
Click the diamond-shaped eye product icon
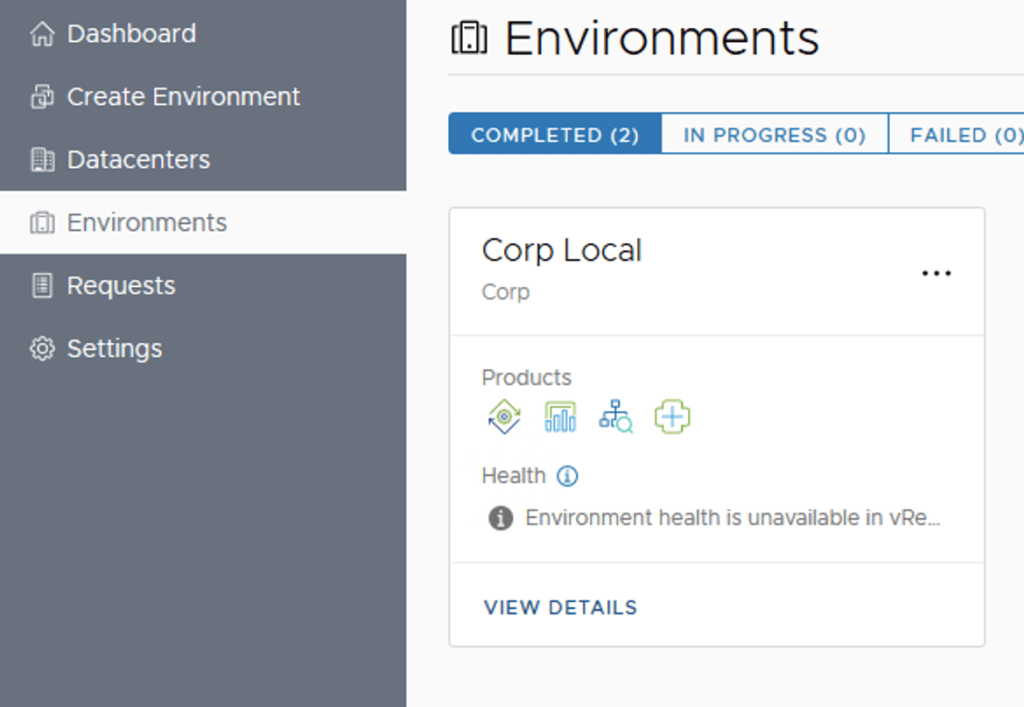point(504,417)
